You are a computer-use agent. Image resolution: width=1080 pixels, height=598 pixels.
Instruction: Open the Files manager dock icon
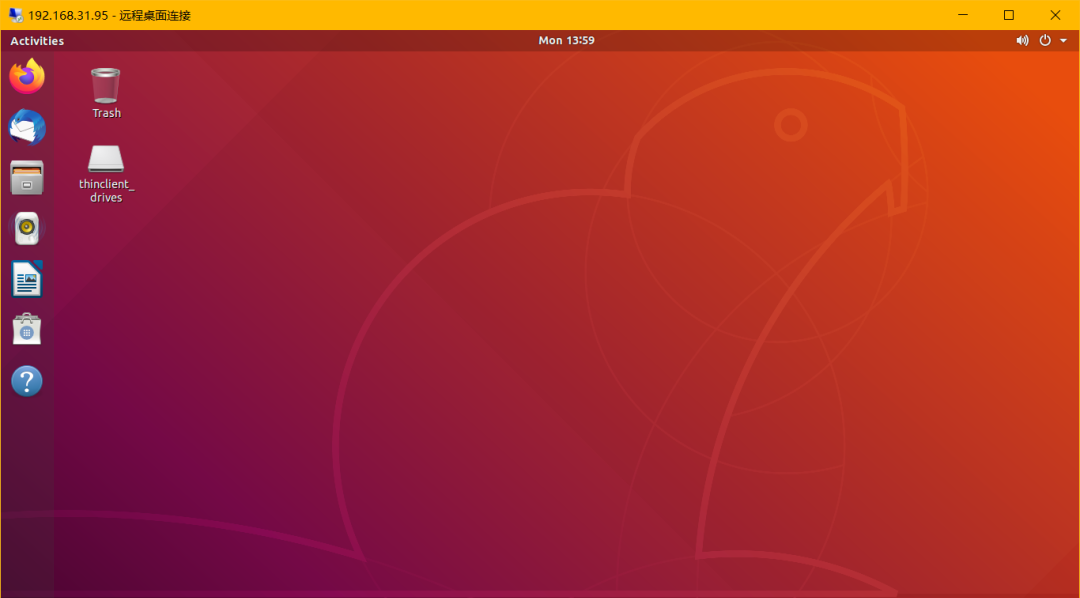pos(27,178)
